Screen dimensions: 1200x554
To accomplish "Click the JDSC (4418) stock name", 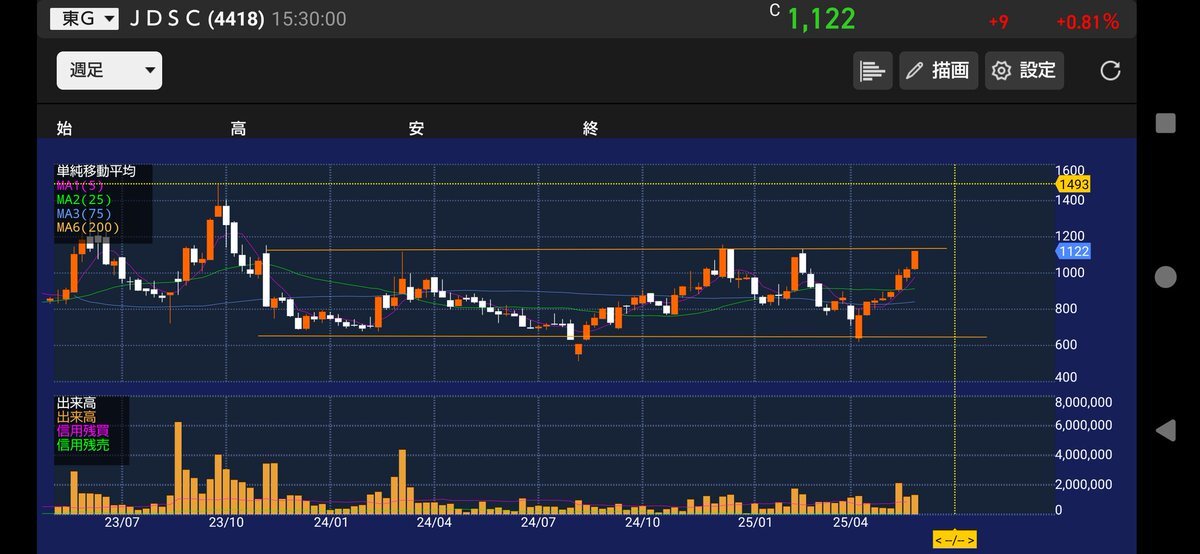I will pyautogui.click(x=196, y=18).
